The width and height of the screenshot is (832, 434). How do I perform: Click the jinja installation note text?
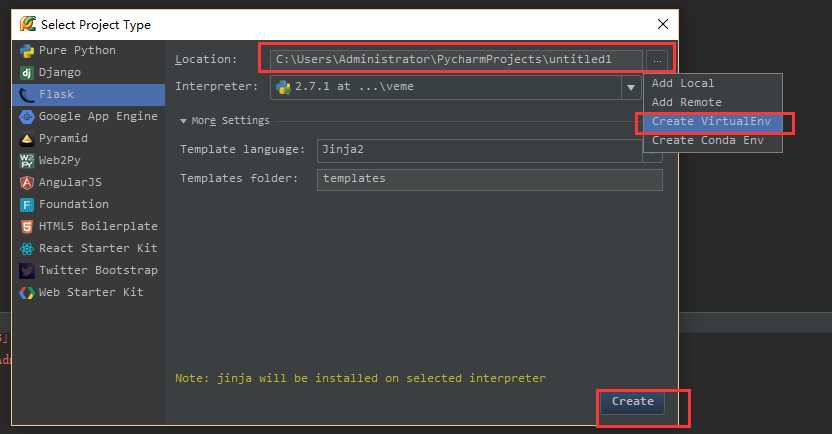click(360, 378)
